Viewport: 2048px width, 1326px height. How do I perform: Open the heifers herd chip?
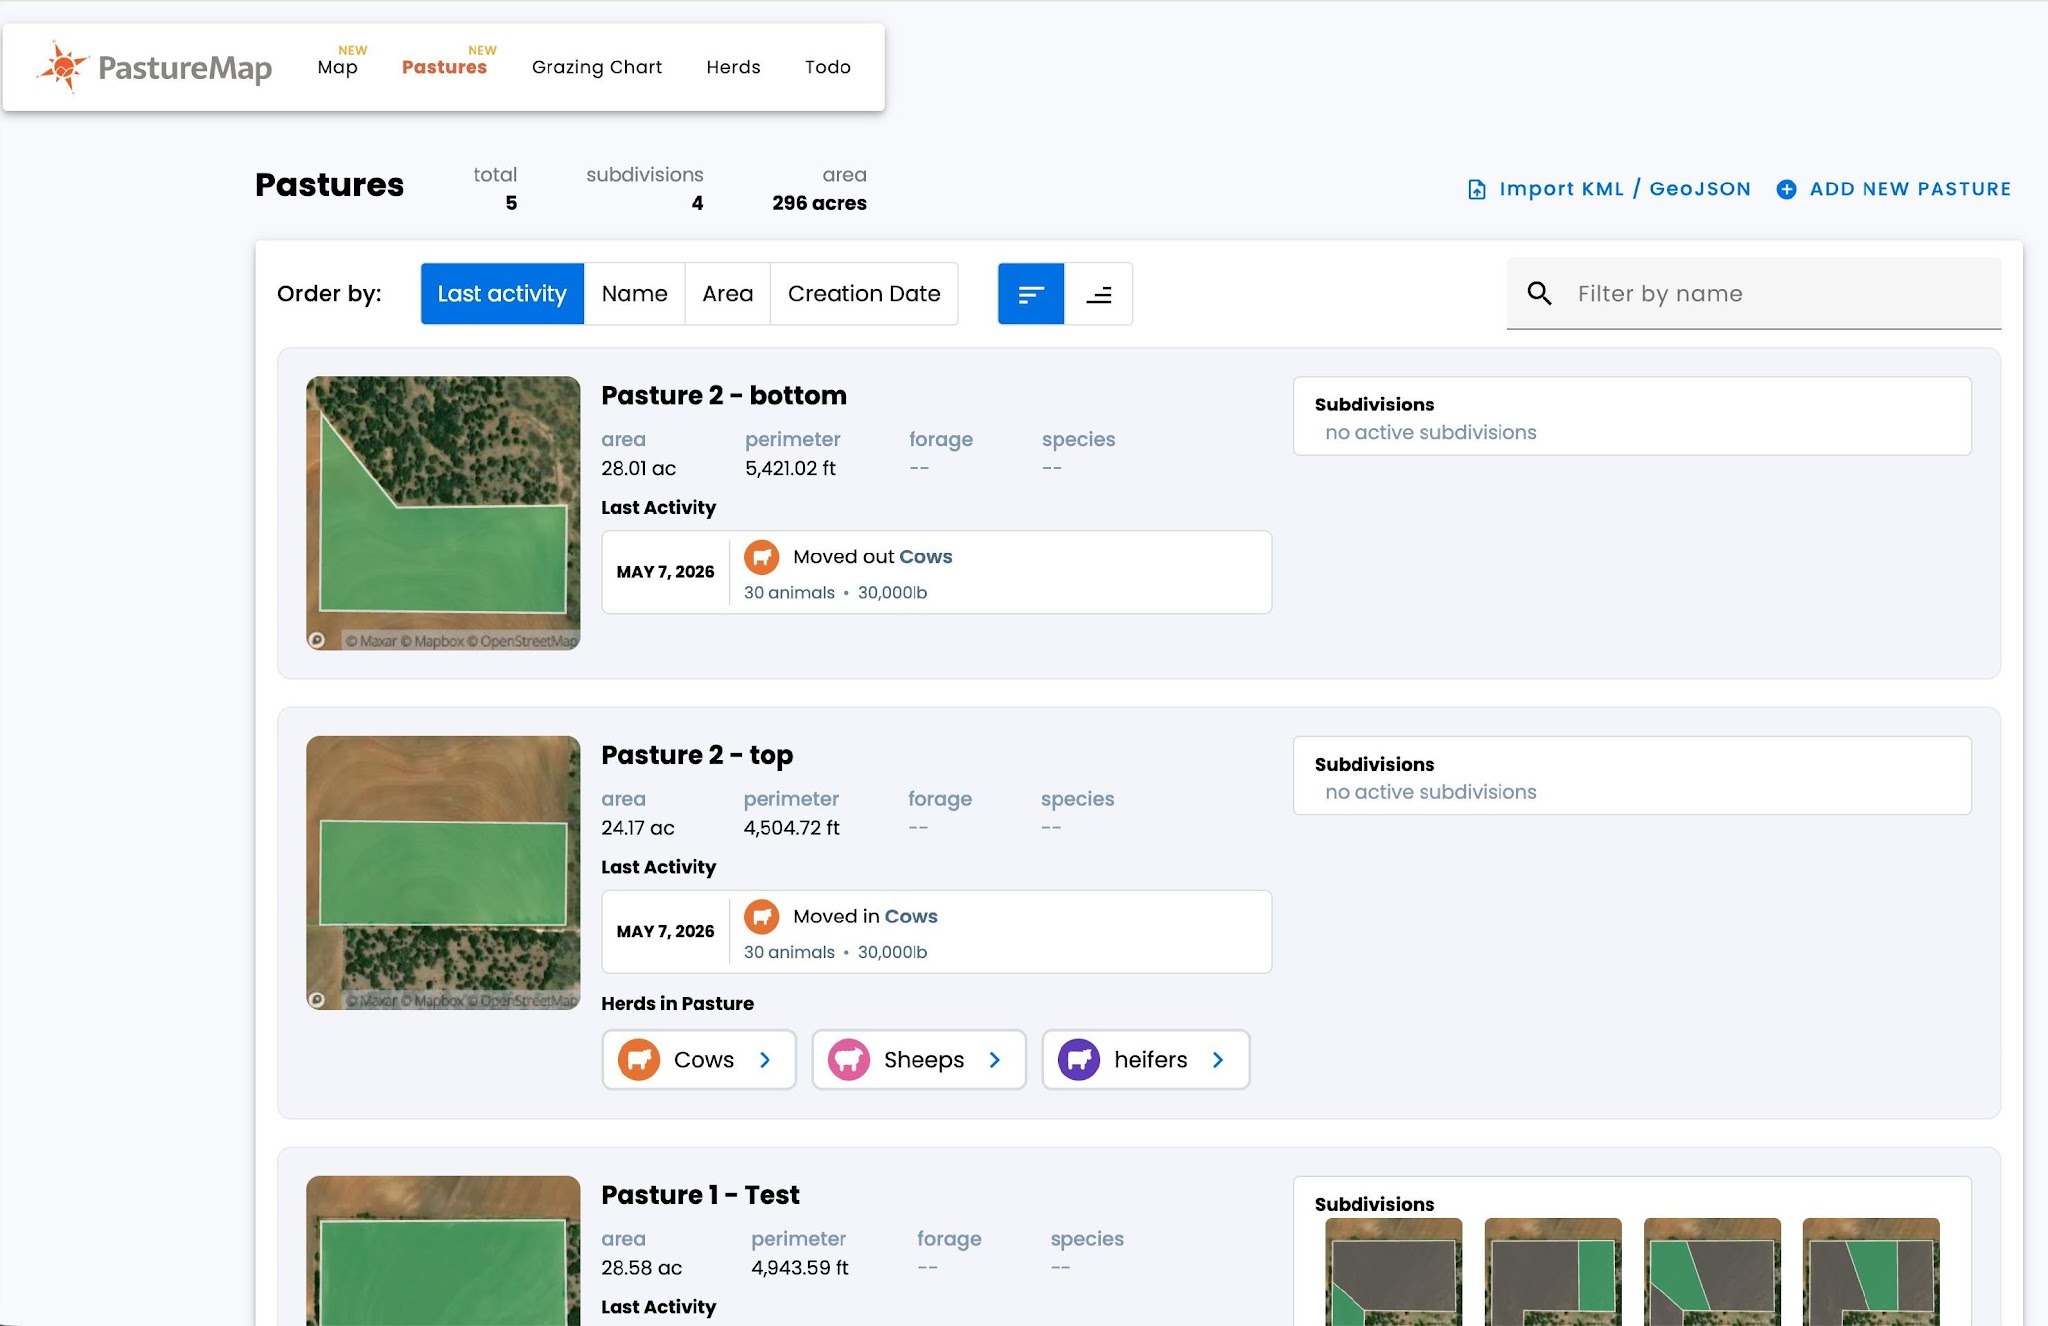[x=1146, y=1060]
